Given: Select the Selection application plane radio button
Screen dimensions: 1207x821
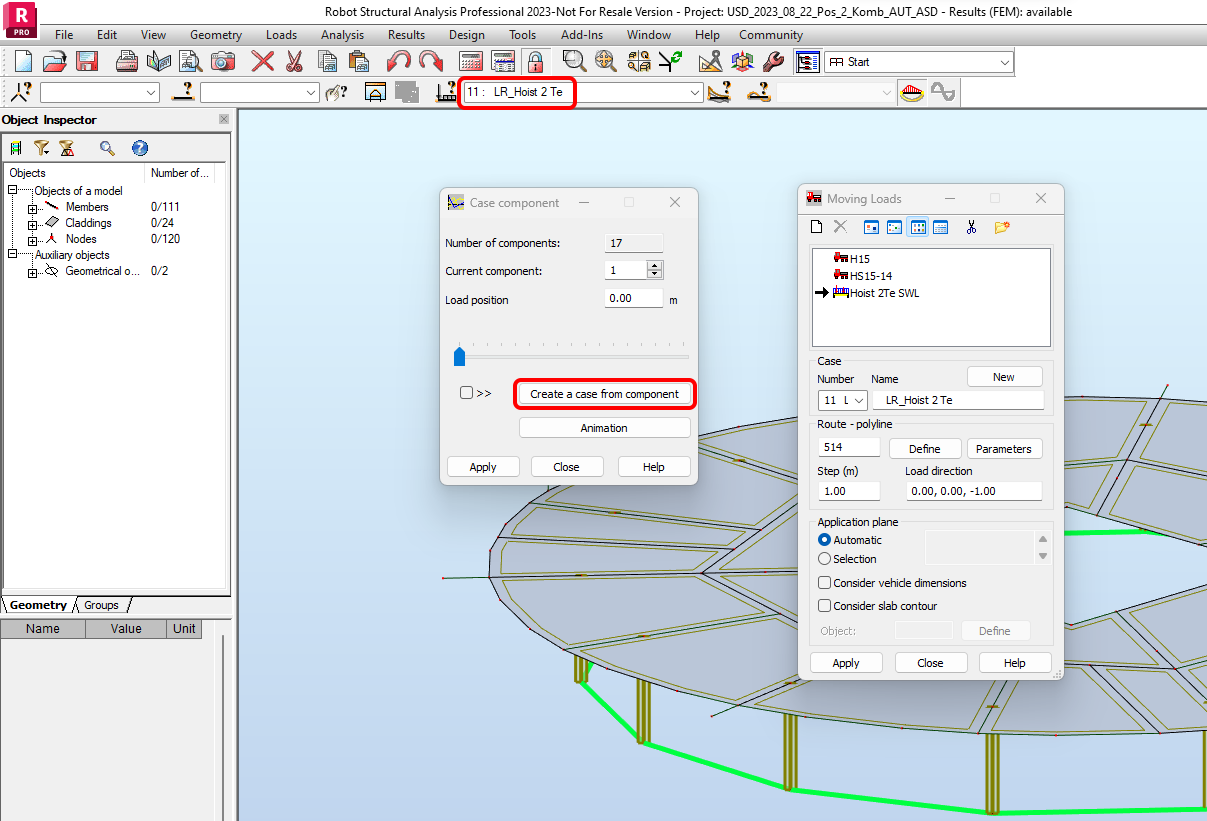Looking at the screenshot, I should [825, 559].
